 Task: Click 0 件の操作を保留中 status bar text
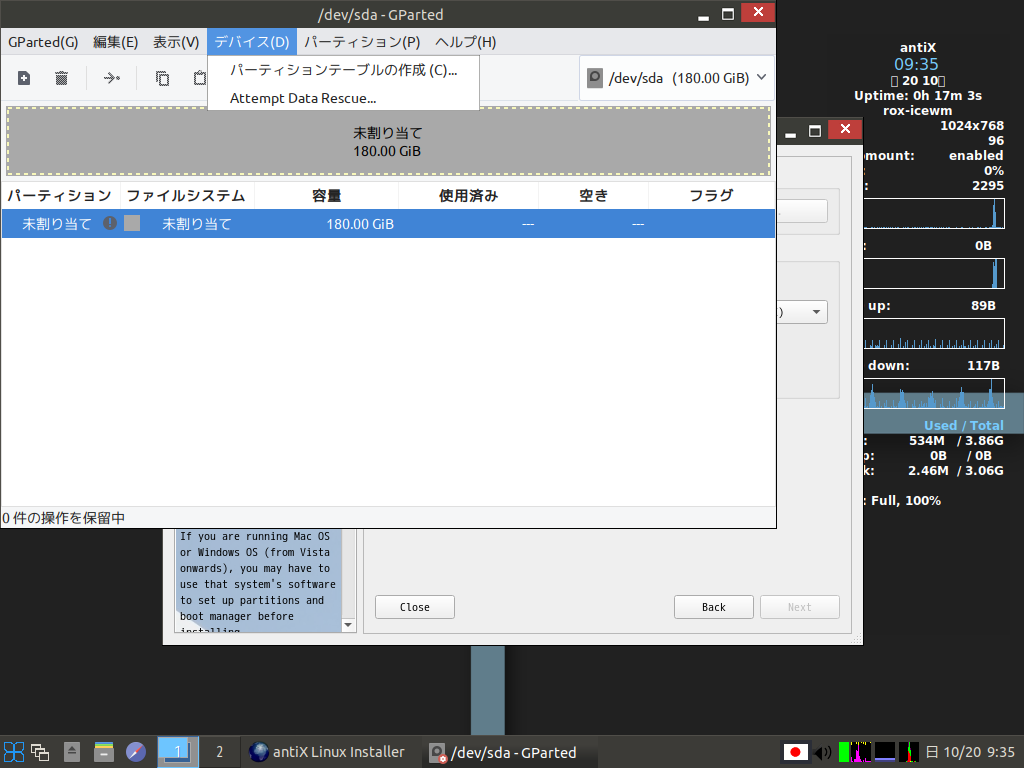pos(63,518)
